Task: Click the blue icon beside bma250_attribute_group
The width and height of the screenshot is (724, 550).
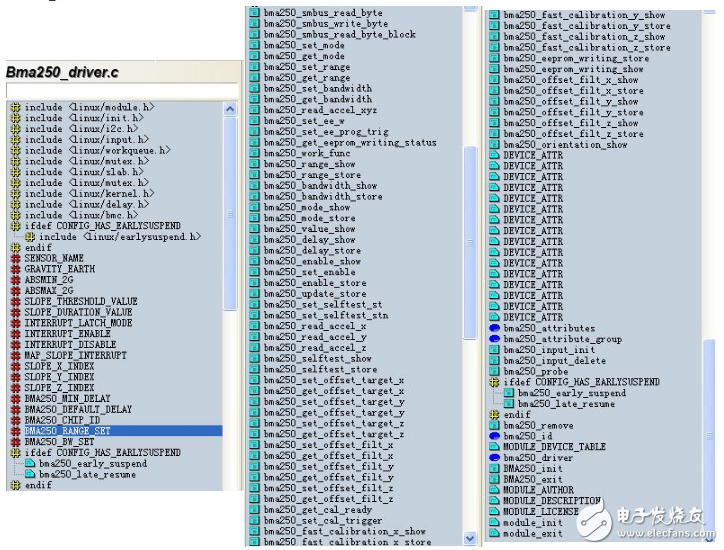Action: (495, 339)
